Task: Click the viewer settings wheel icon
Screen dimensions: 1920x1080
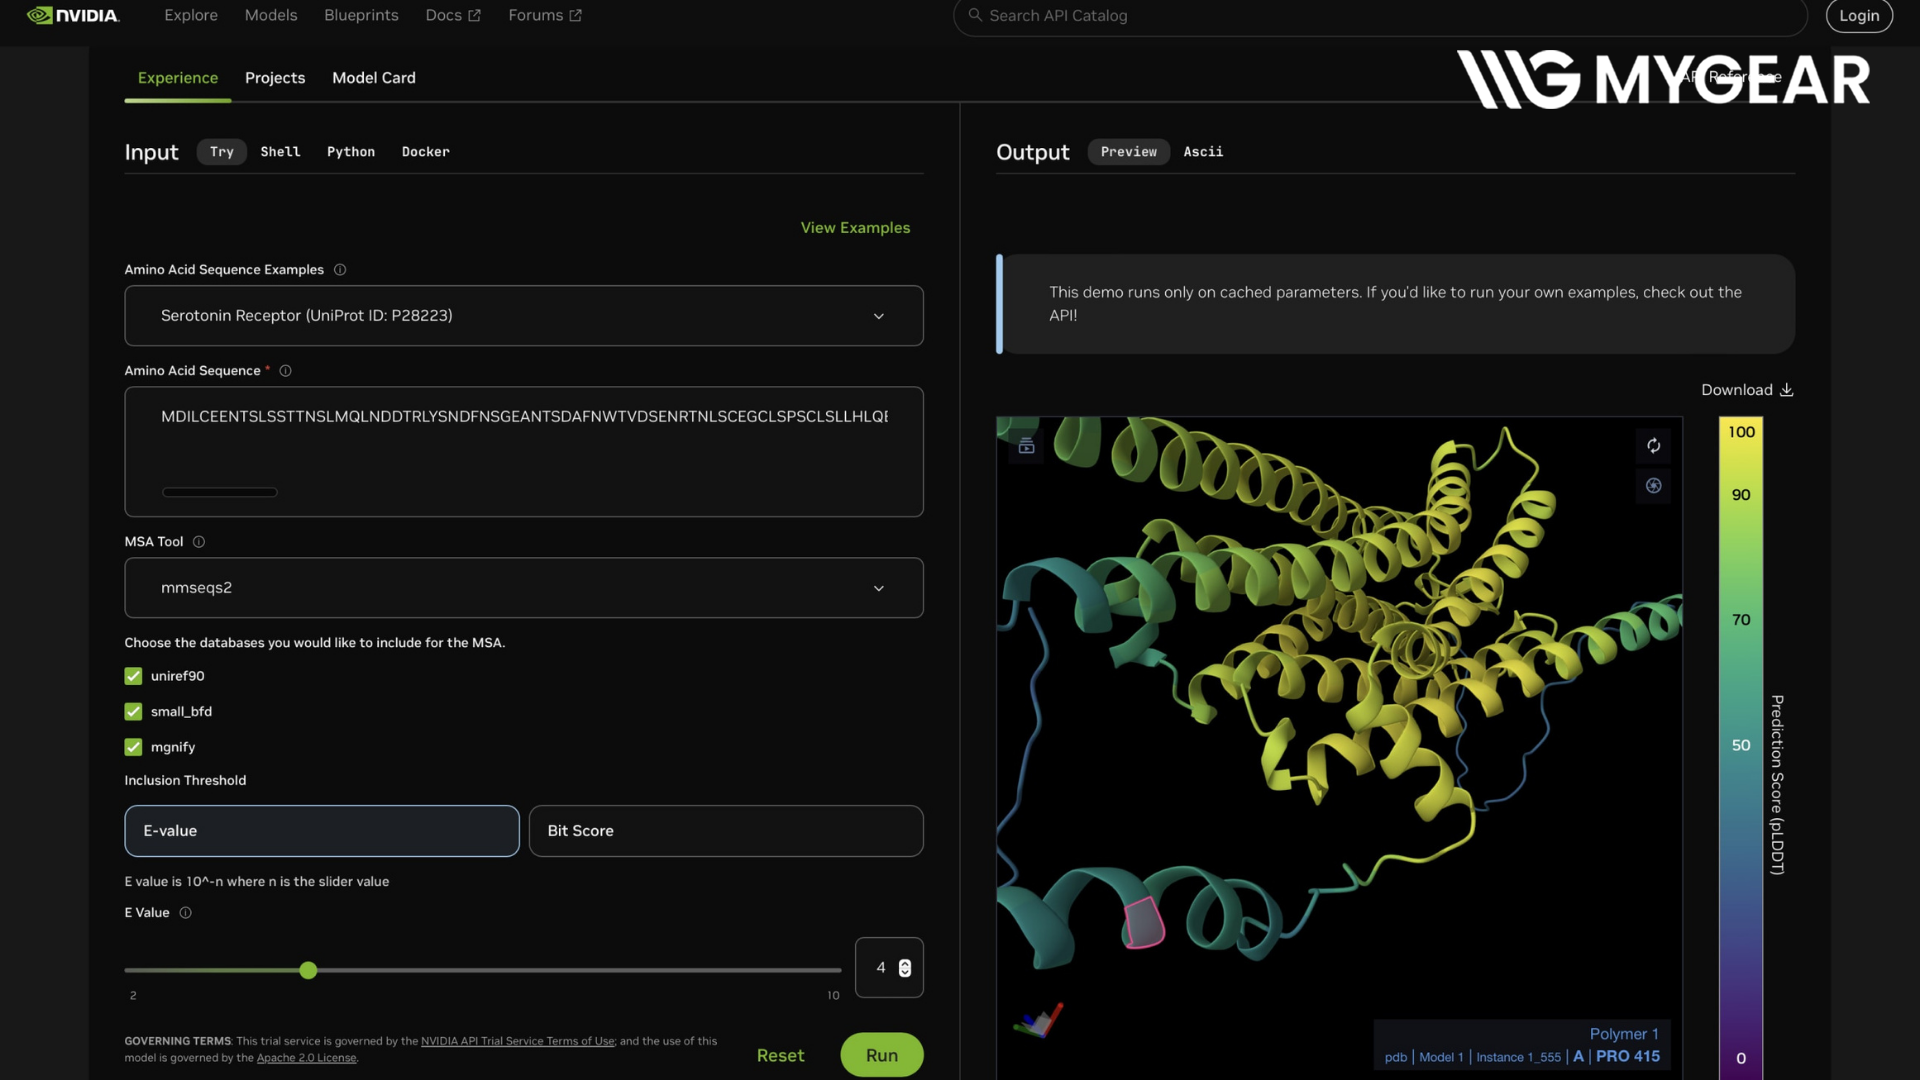Action: [1653, 486]
